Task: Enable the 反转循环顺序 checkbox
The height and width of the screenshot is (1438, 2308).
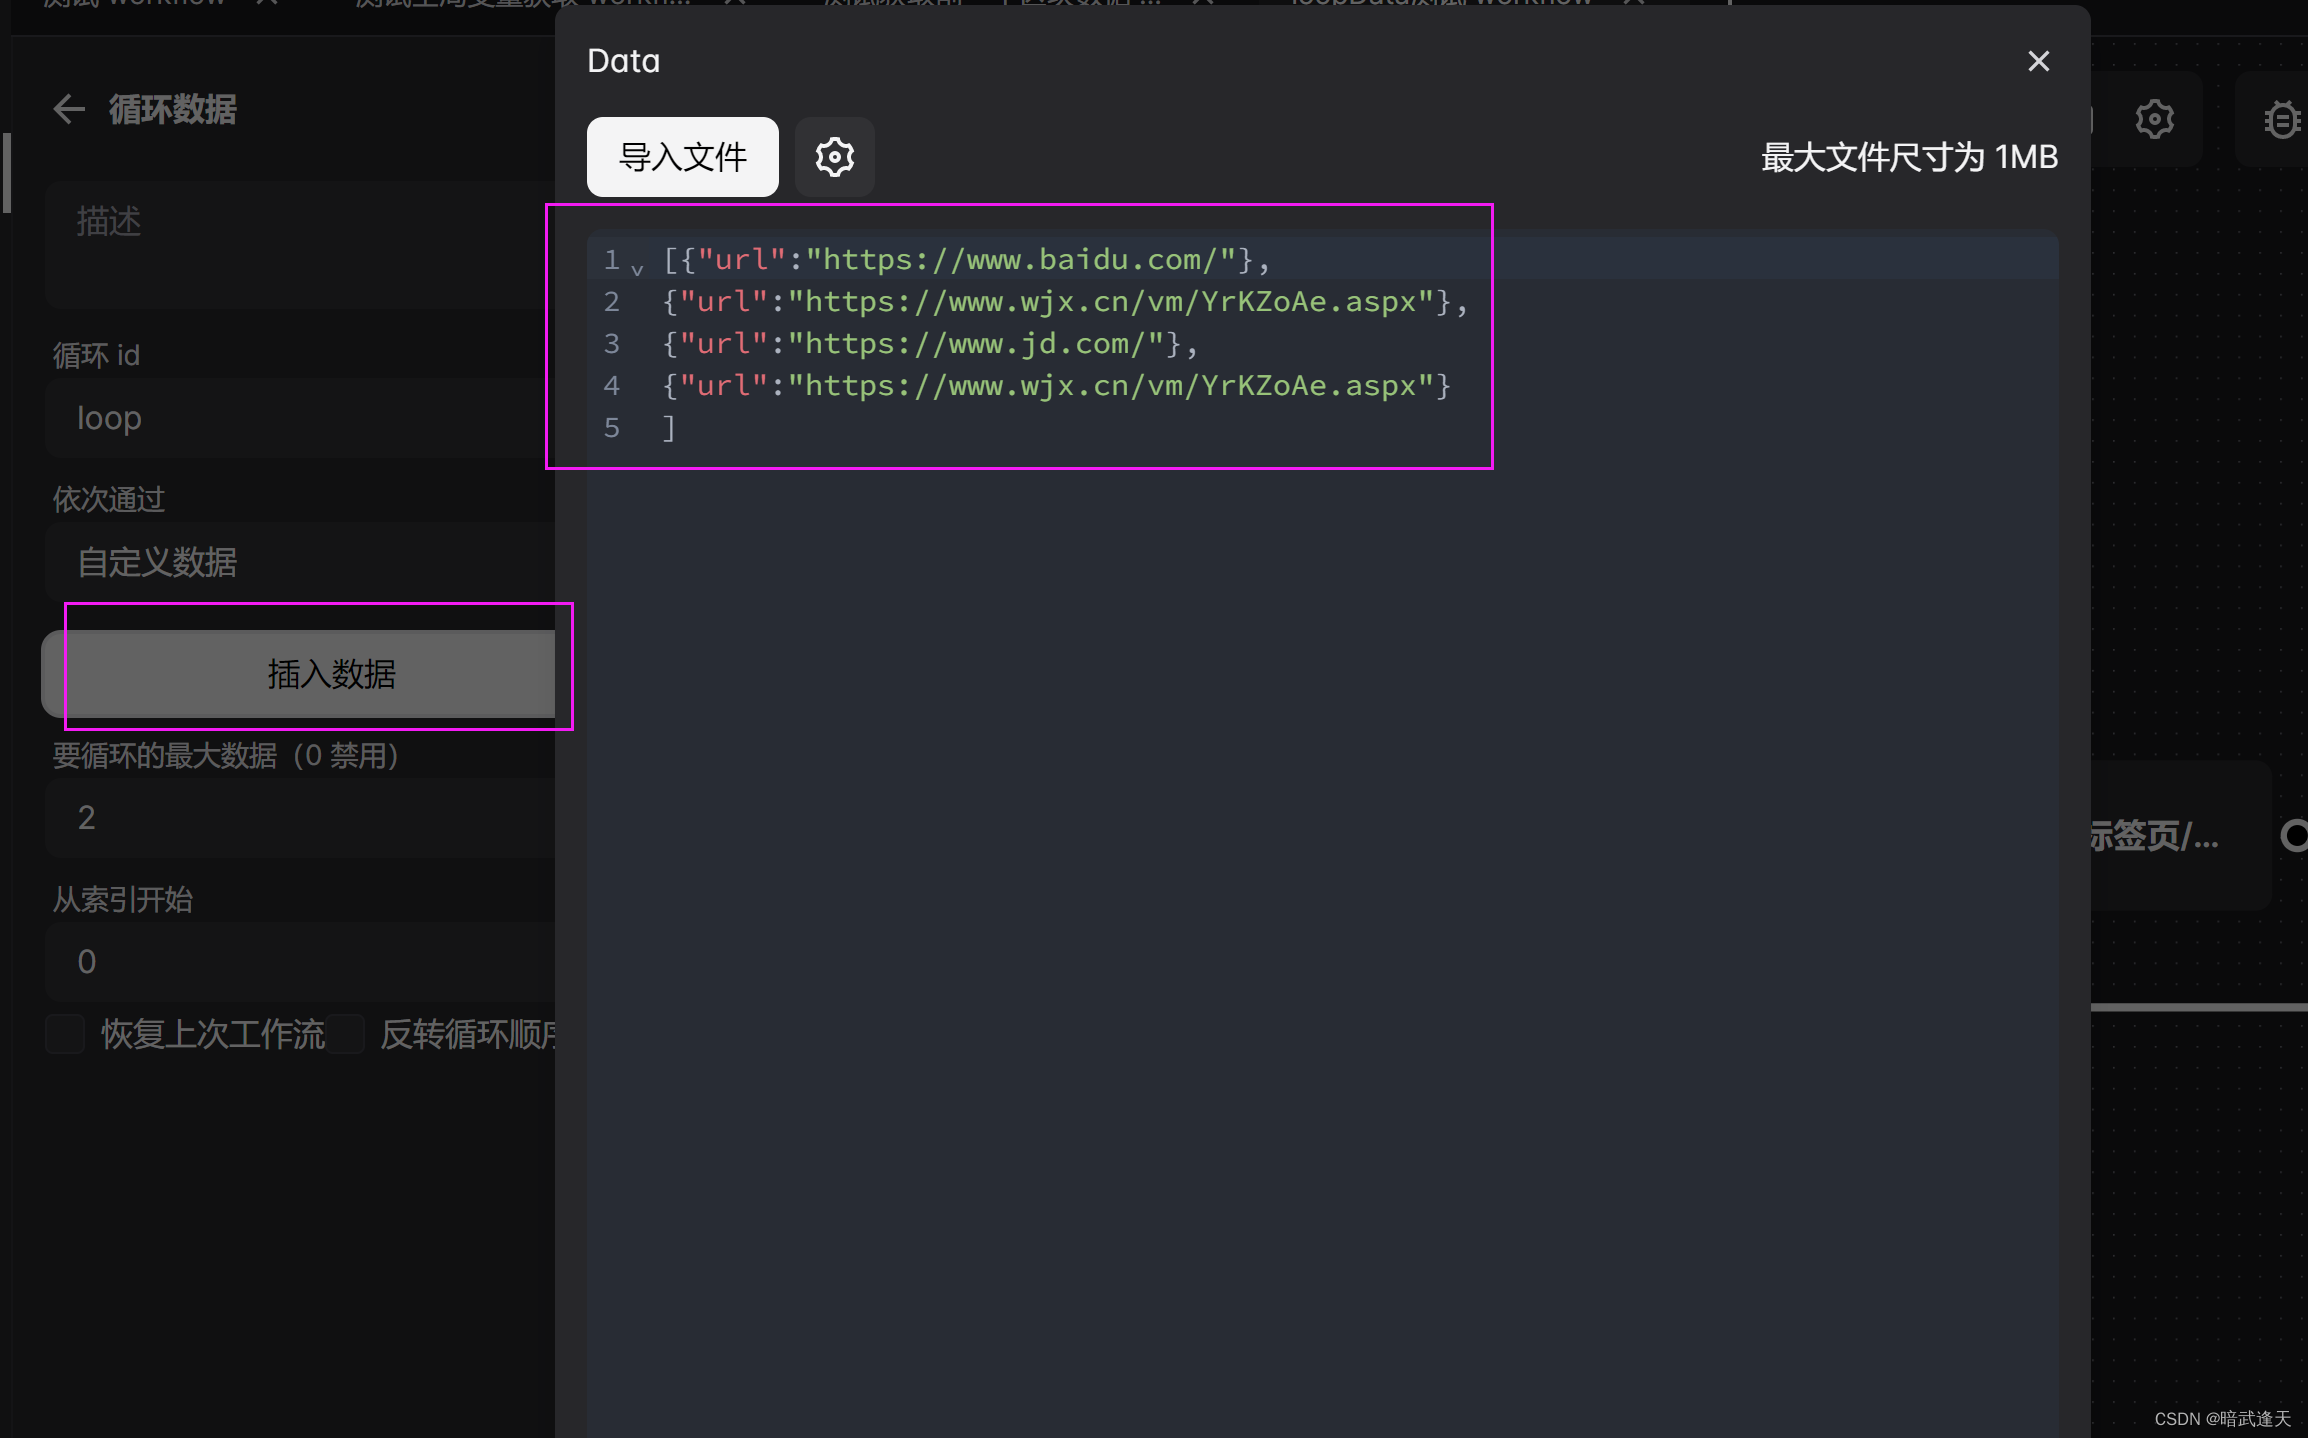Action: (x=346, y=1034)
